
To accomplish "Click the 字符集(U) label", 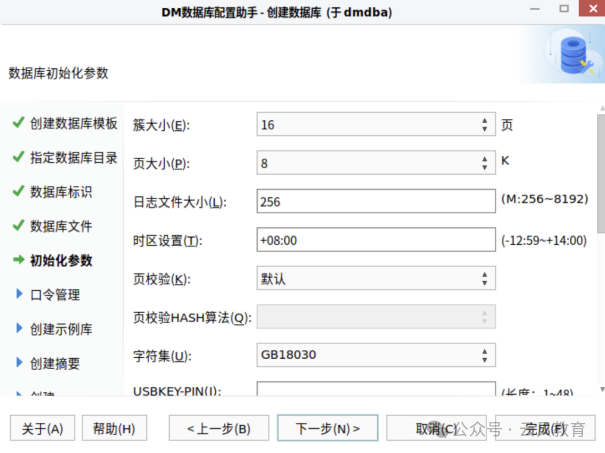I will coord(162,356).
